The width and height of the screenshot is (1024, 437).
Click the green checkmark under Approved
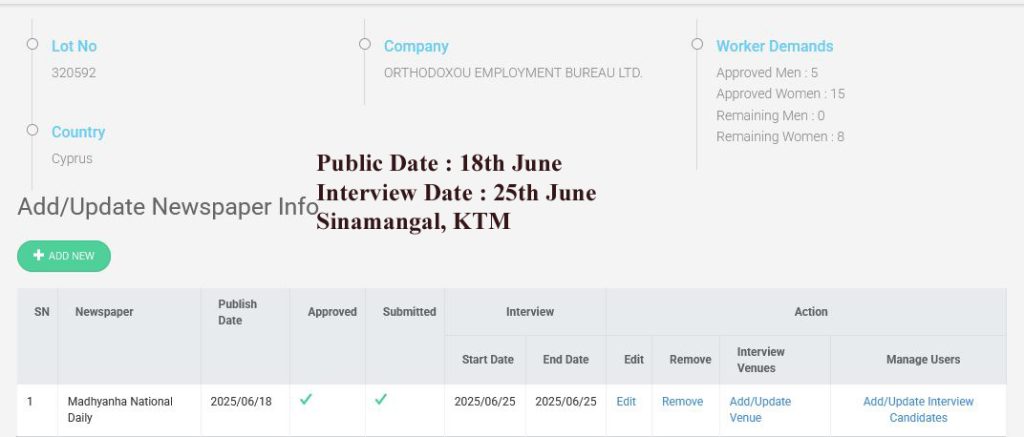[x=306, y=400]
